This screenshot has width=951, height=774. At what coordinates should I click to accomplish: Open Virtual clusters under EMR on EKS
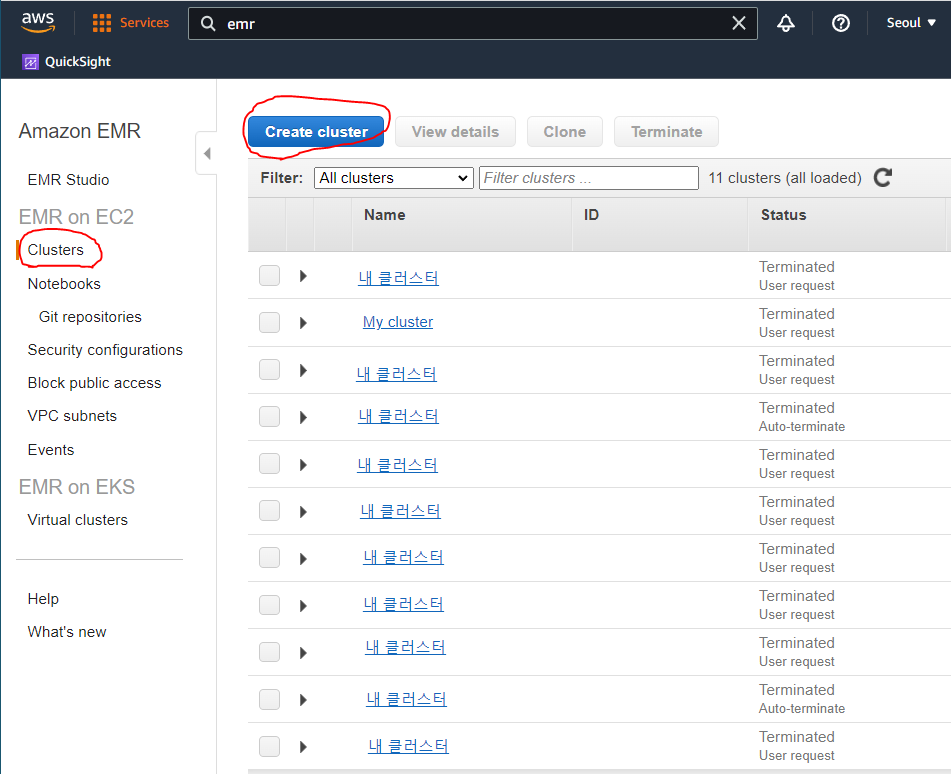coord(78,520)
